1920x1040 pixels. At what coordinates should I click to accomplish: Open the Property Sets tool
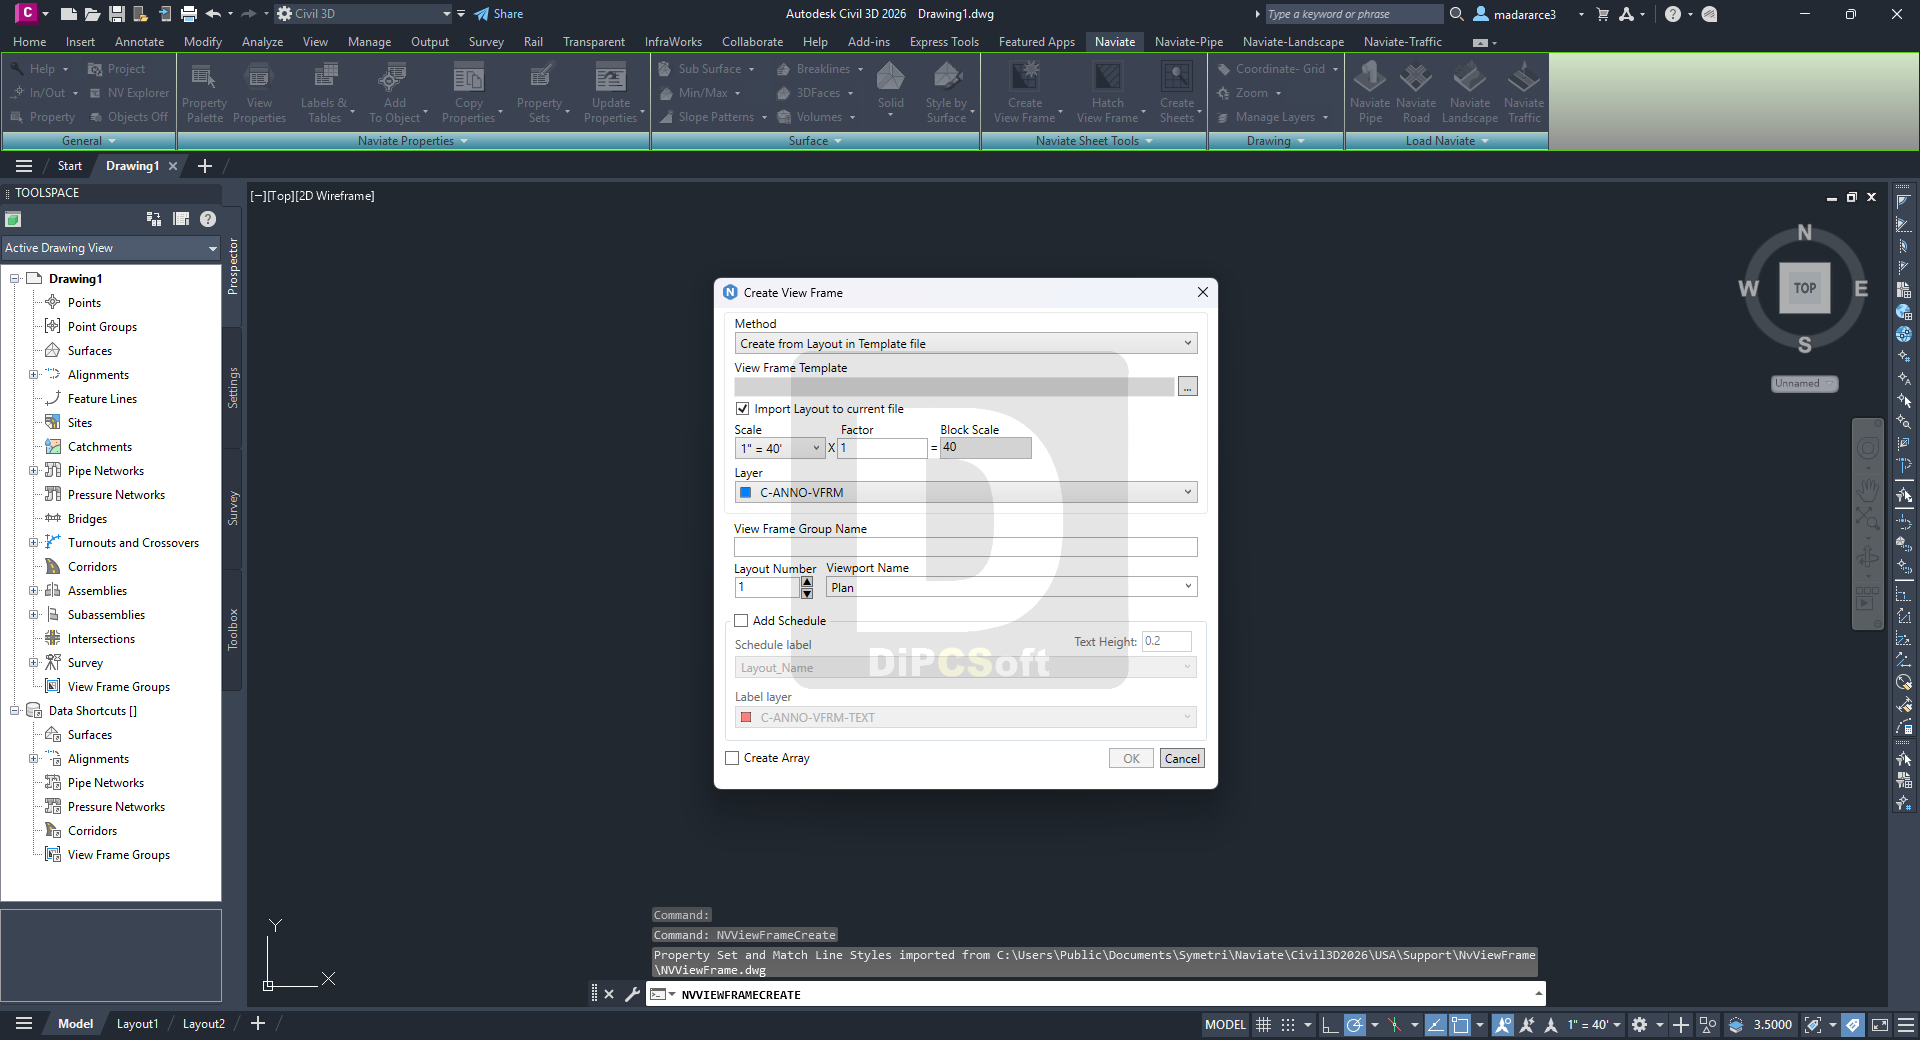pos(540,92)
